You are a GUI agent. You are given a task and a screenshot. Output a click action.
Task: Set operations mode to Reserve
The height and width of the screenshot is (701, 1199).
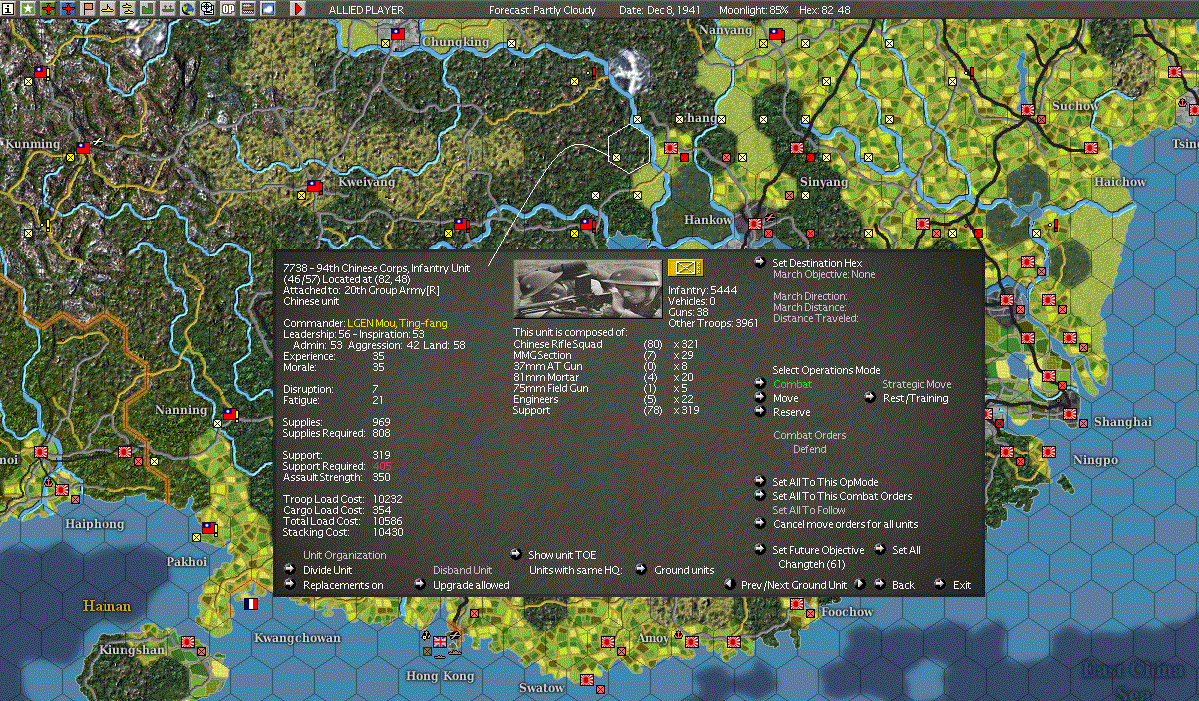(791, 412)
